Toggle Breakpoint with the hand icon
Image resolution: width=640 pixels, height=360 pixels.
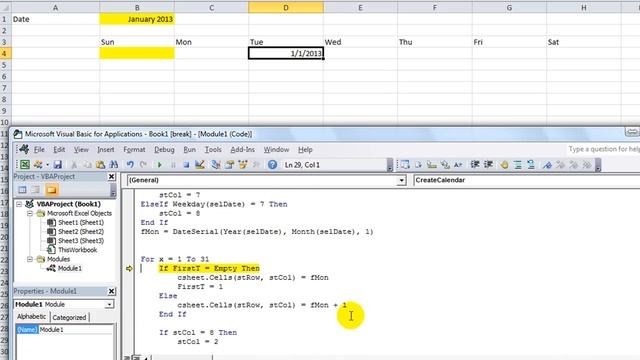(x=504, y=164)
